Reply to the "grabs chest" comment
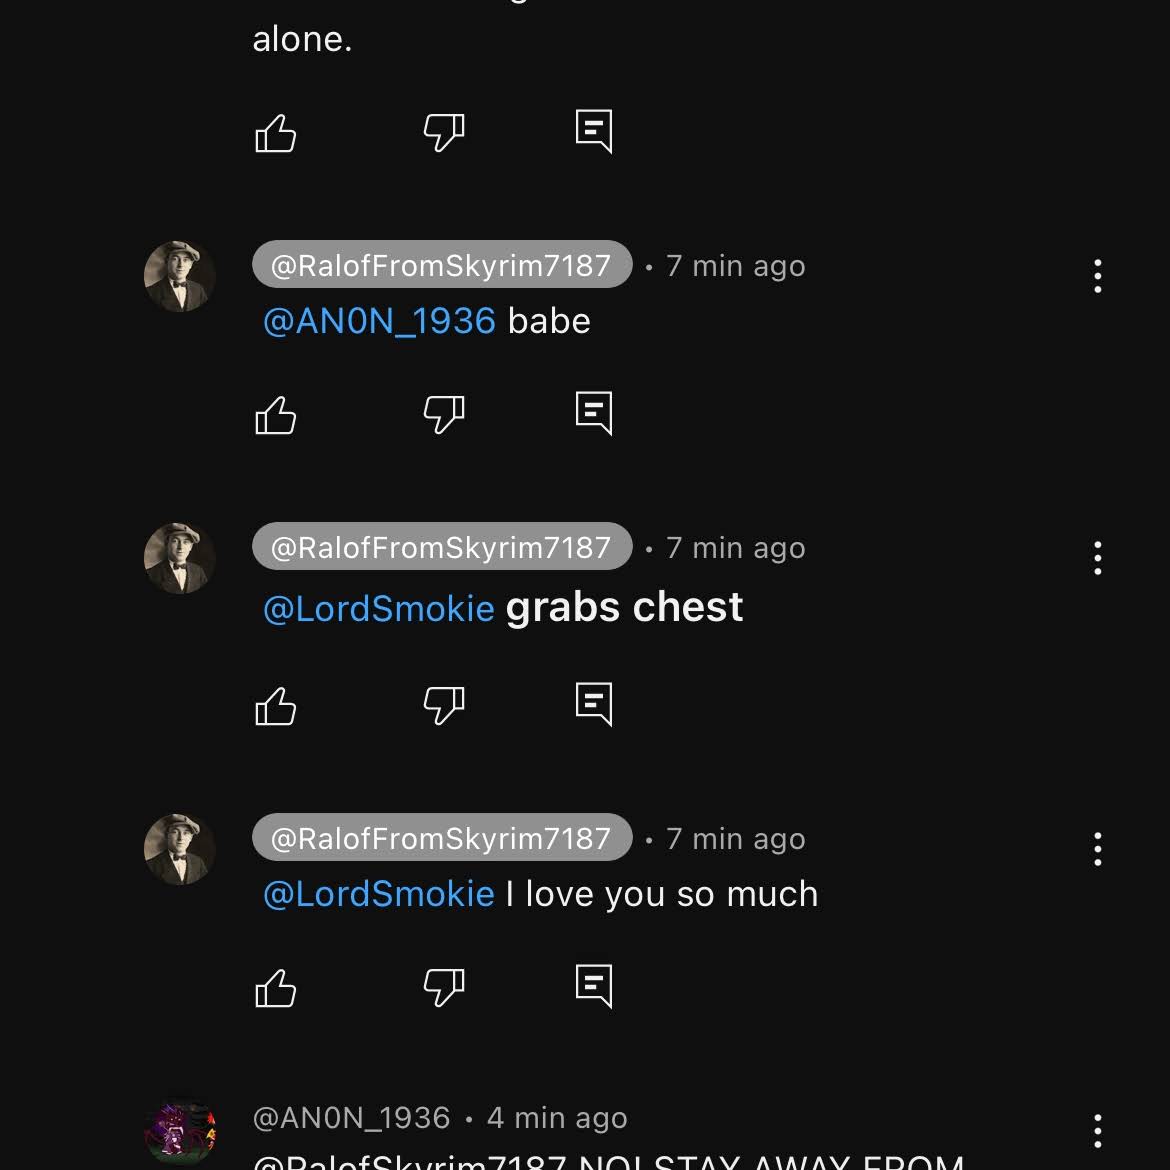Screen dimensions: 1170x1170 [594, 704]
